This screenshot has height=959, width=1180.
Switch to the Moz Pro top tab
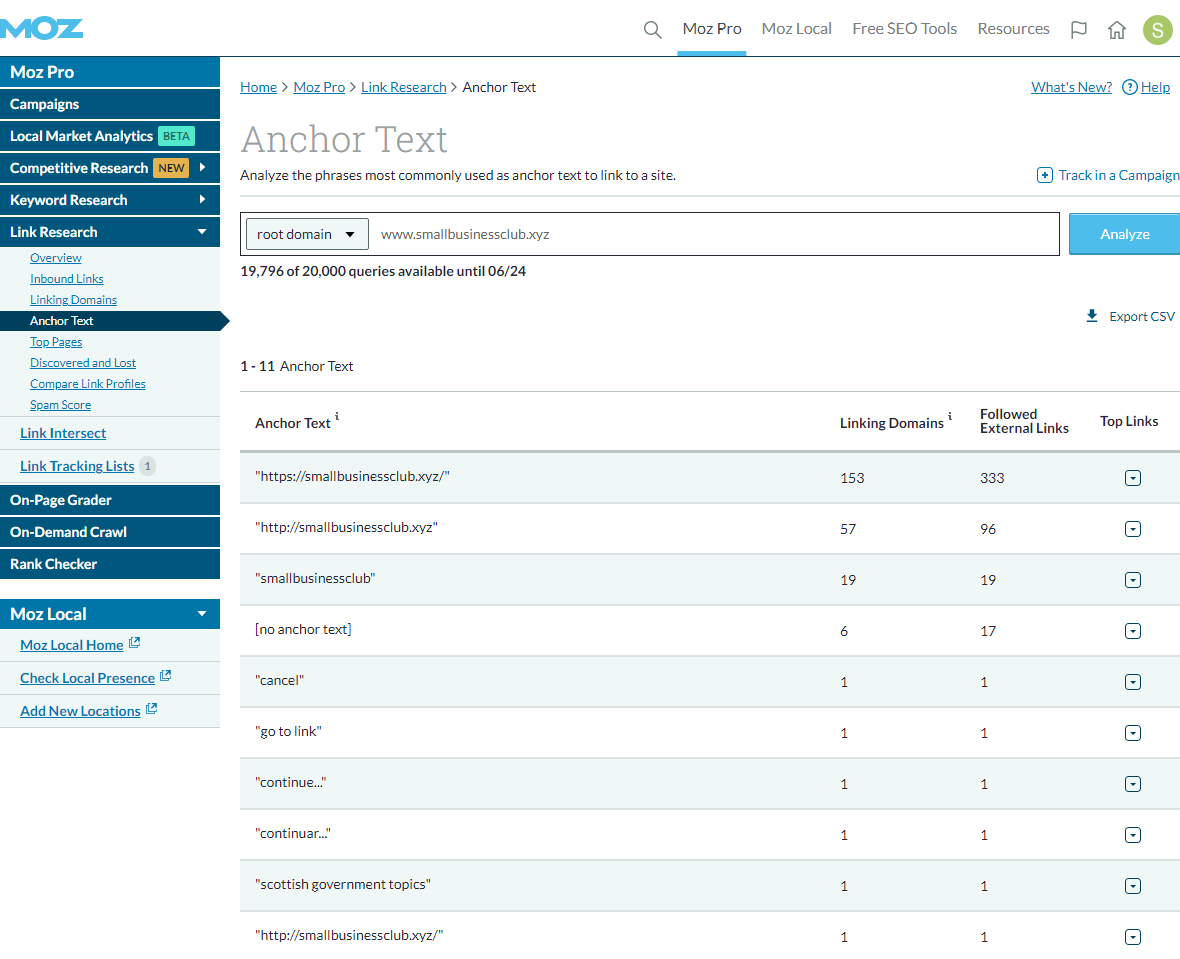pos(712,29)
